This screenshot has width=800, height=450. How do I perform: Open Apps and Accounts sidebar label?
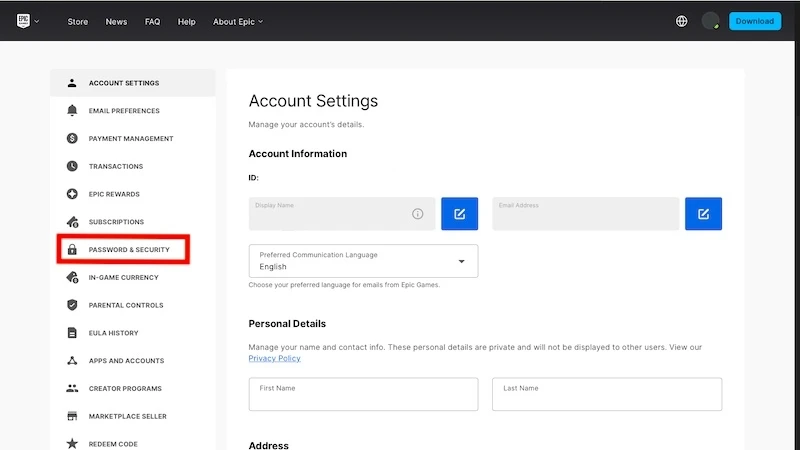[127, 361]
